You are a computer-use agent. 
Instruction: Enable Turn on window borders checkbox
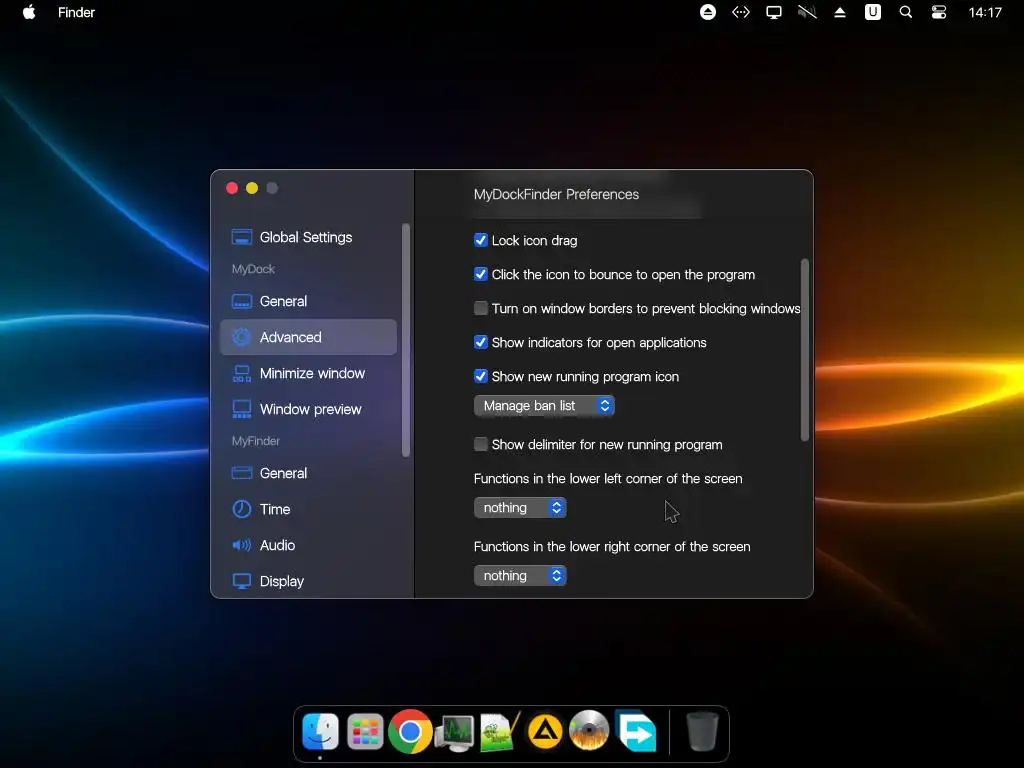click(x=481, y=308)
